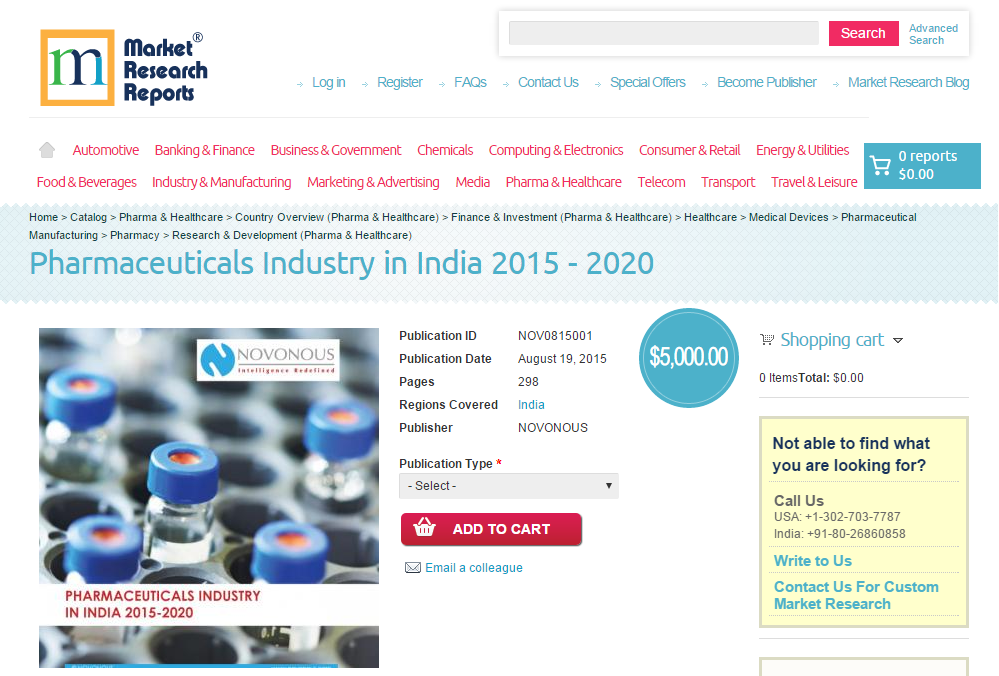This screenshot has height=676, width=999.
Task: Click the Search button
Action: click(863, 33)
